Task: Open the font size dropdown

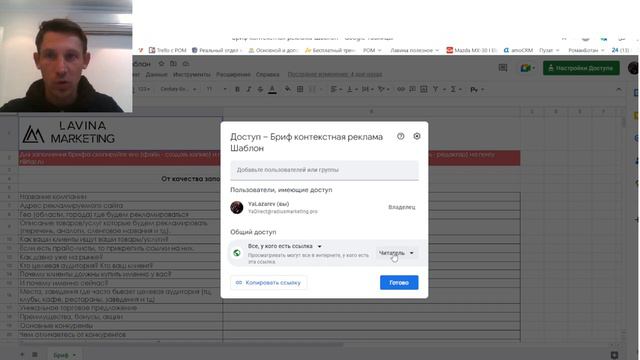Action: point(216,89)
